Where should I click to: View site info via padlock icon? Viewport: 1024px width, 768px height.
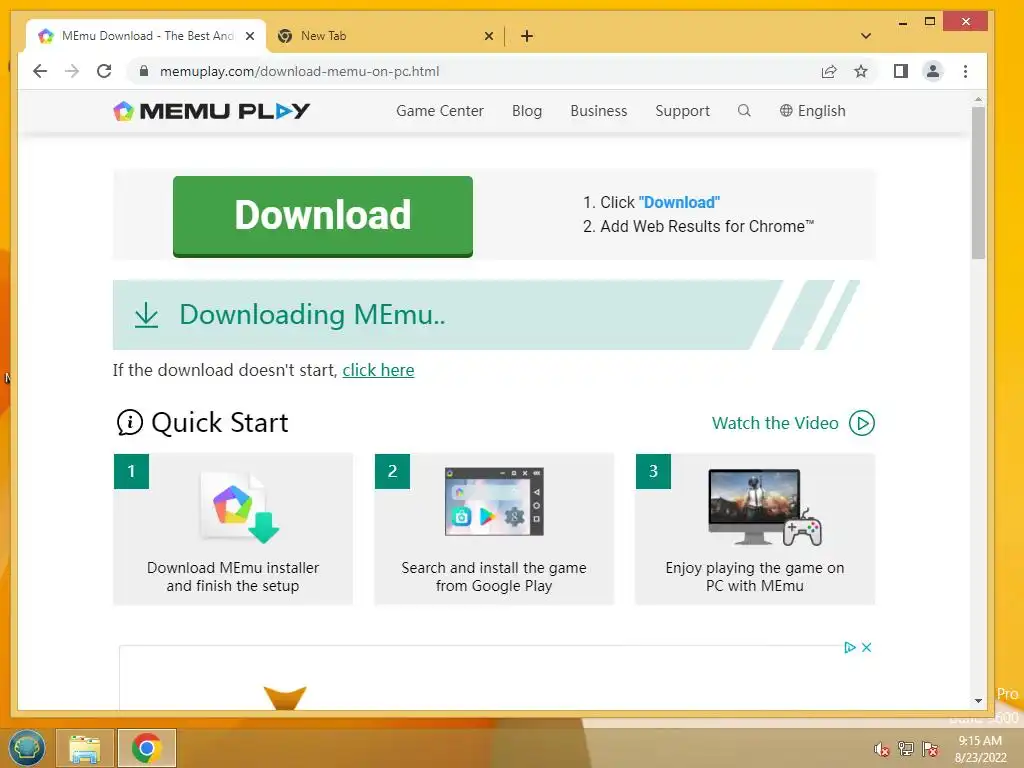144,71
